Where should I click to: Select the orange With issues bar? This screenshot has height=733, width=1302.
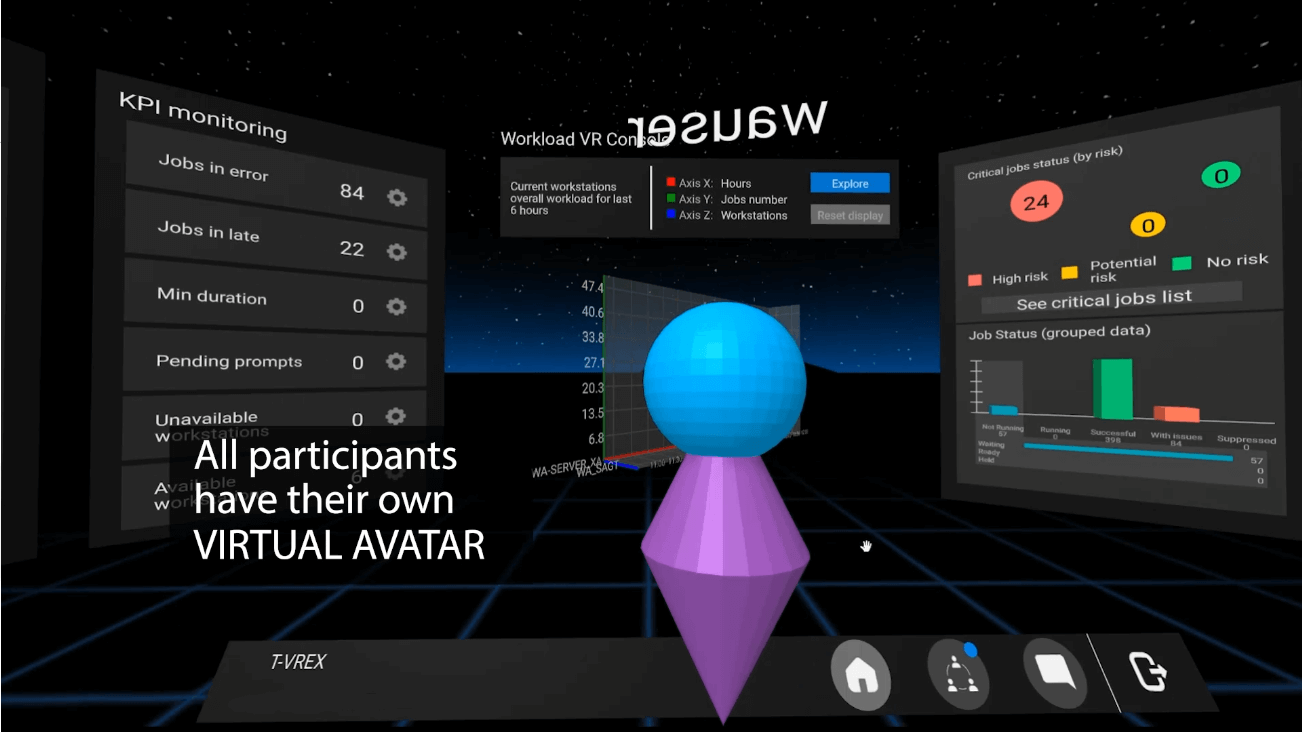(1176, 414)
